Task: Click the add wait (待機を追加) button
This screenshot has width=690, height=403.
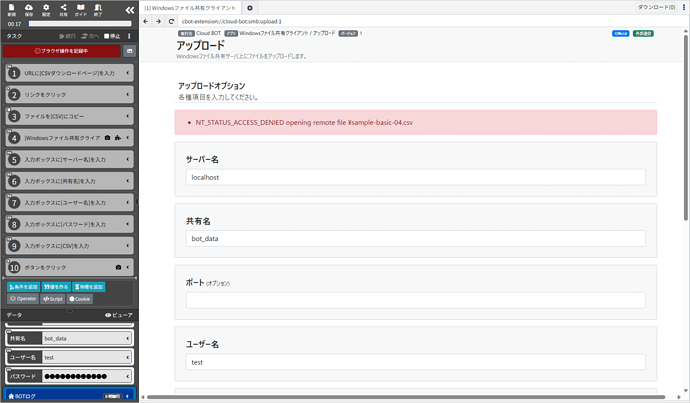Action: point(89,287)
